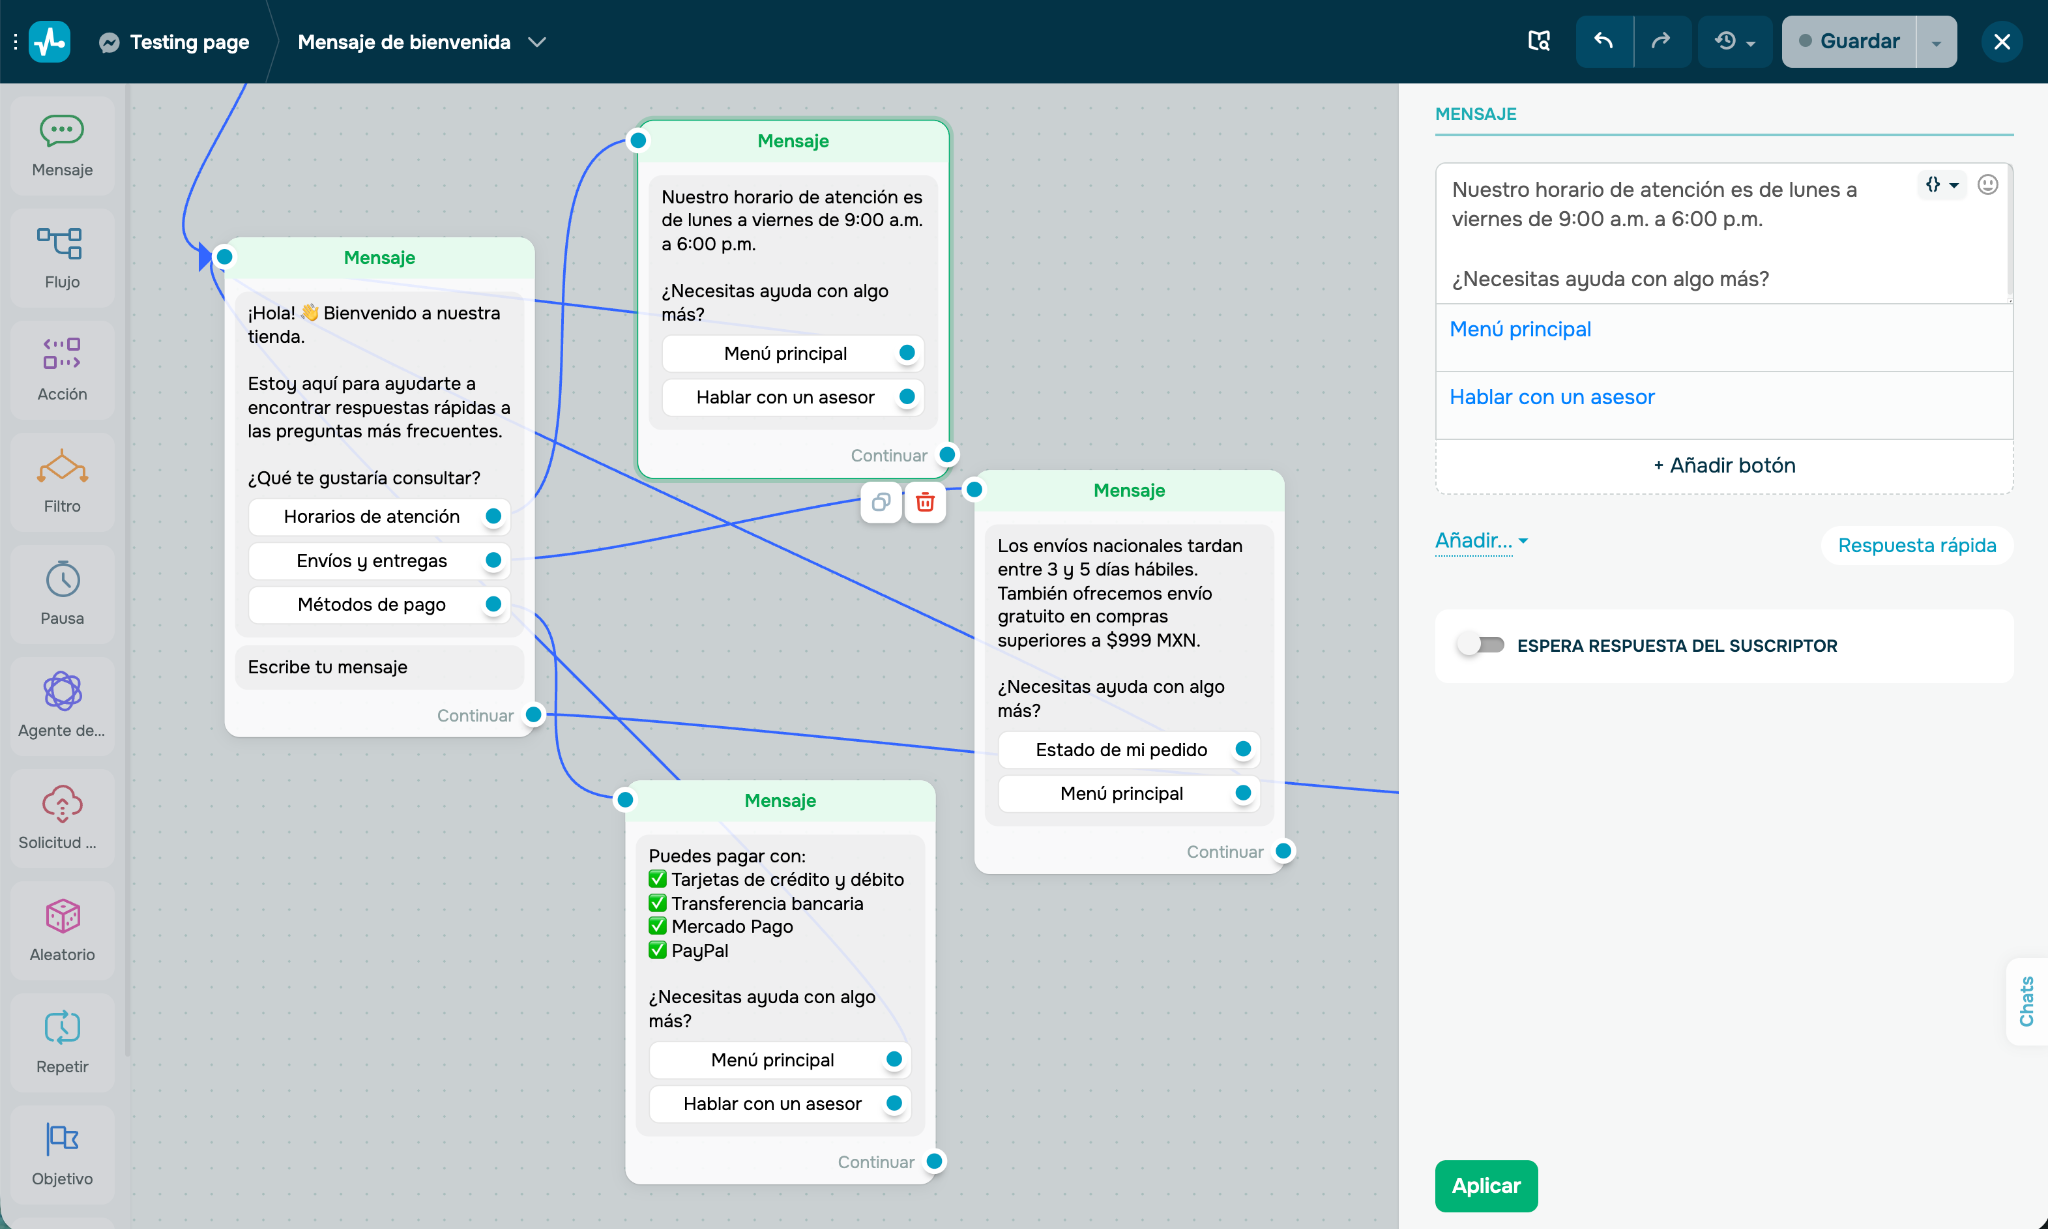Click Continuar connector dot of welcome block
Image resolution: width=2048 pixels, height=1229 pixels.
(534, 714)
